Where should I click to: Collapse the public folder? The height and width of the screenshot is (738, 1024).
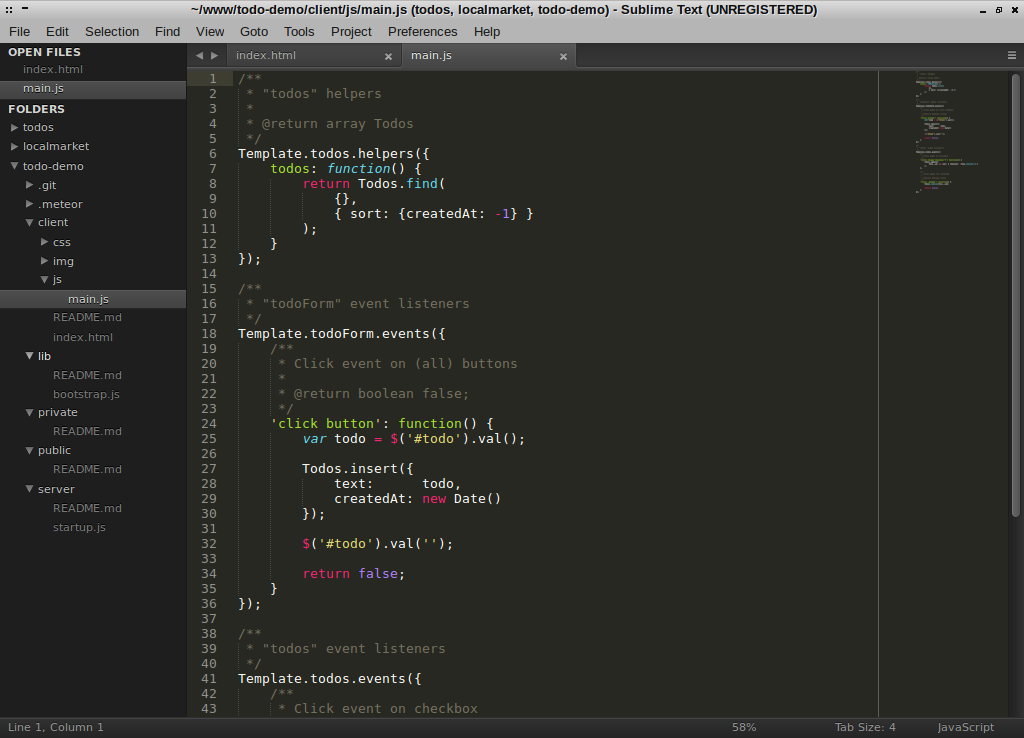(29, 450)
